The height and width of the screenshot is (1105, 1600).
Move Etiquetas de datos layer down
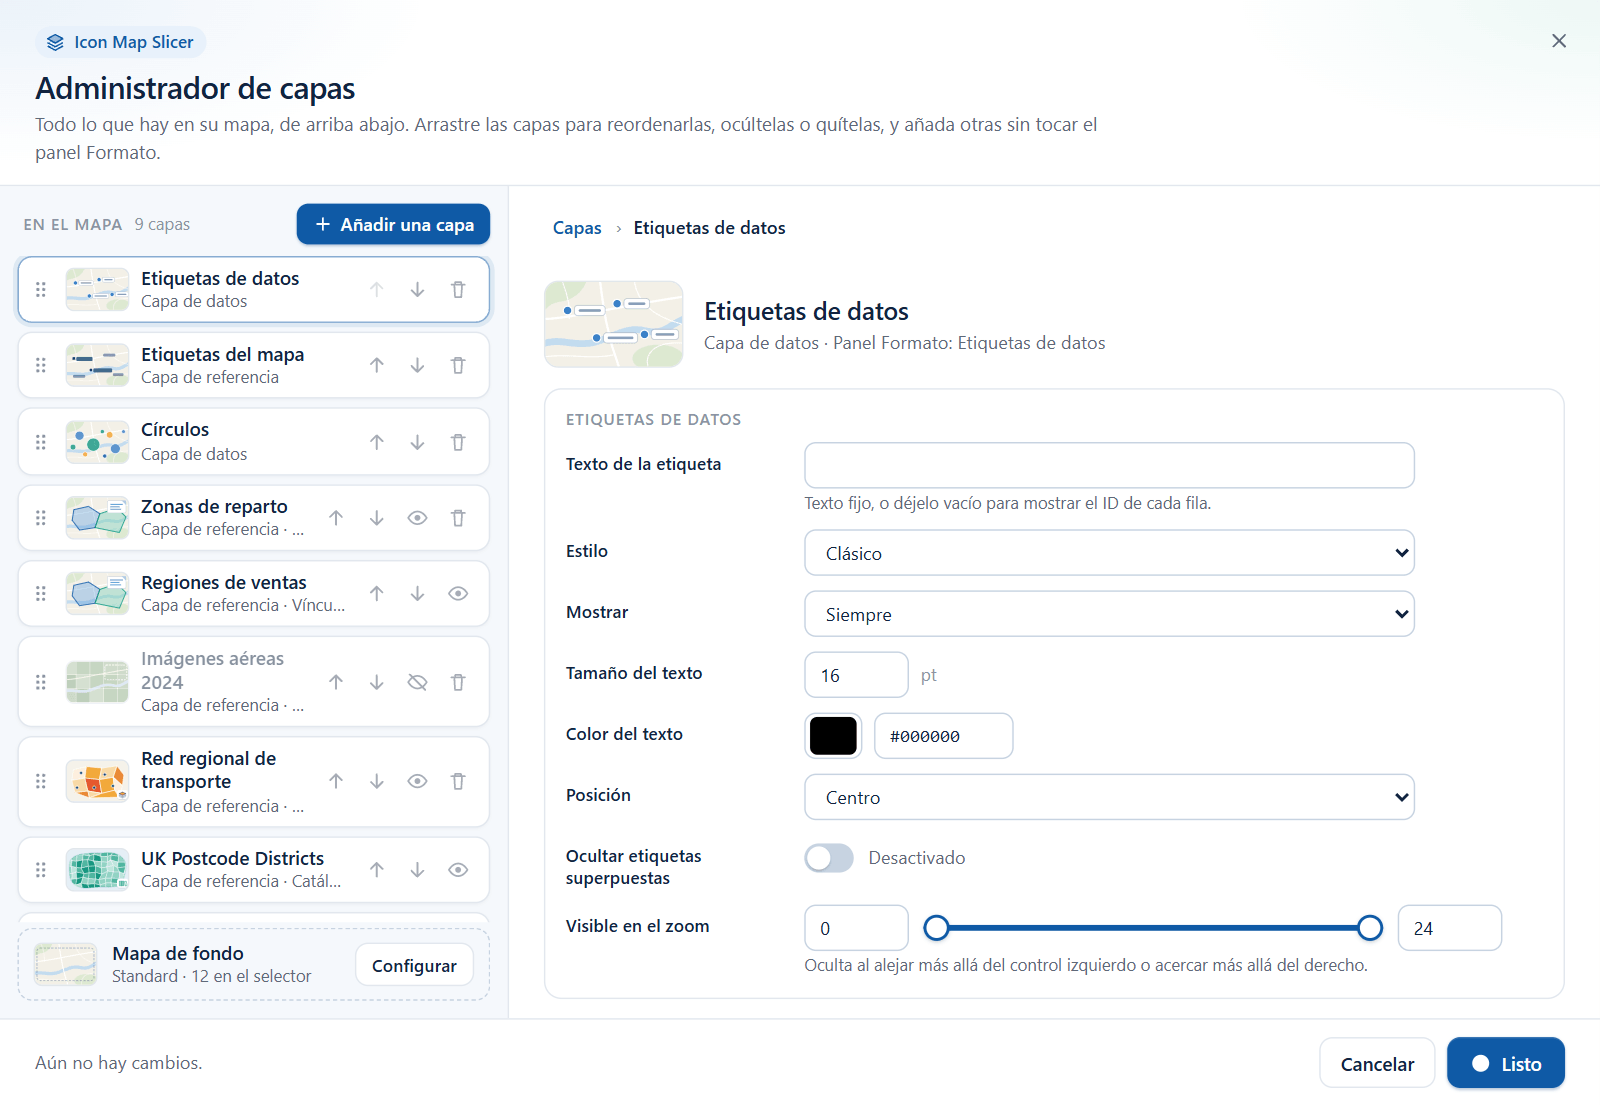417,290
